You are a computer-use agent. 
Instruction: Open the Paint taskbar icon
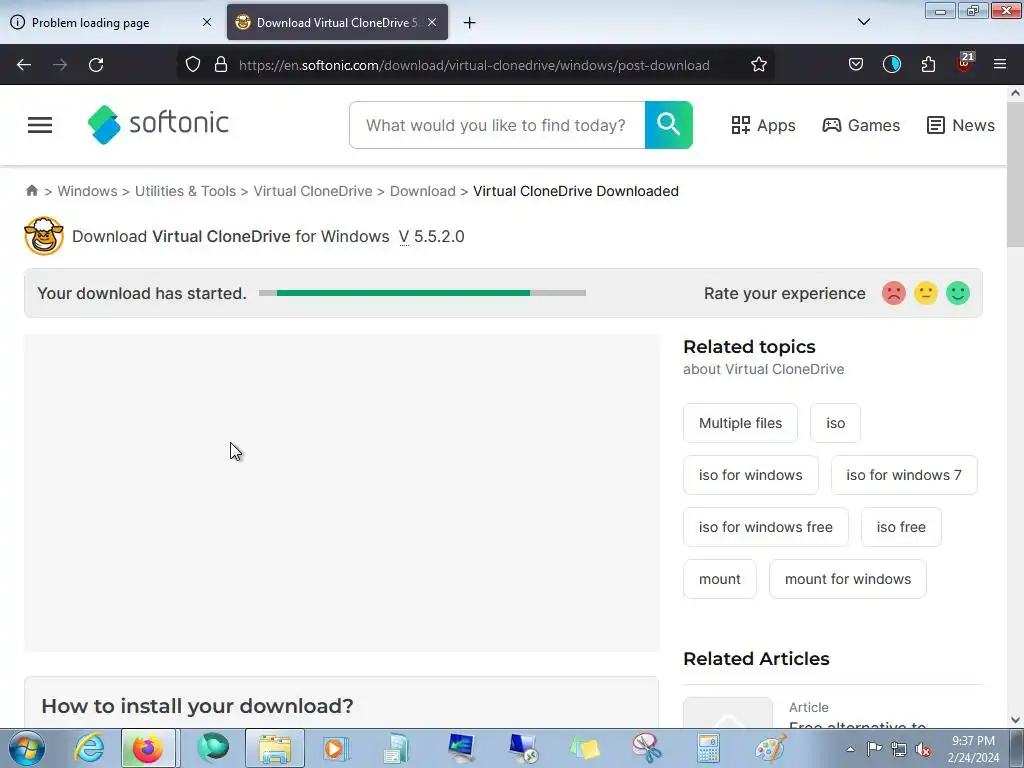[x=771, y=748]
